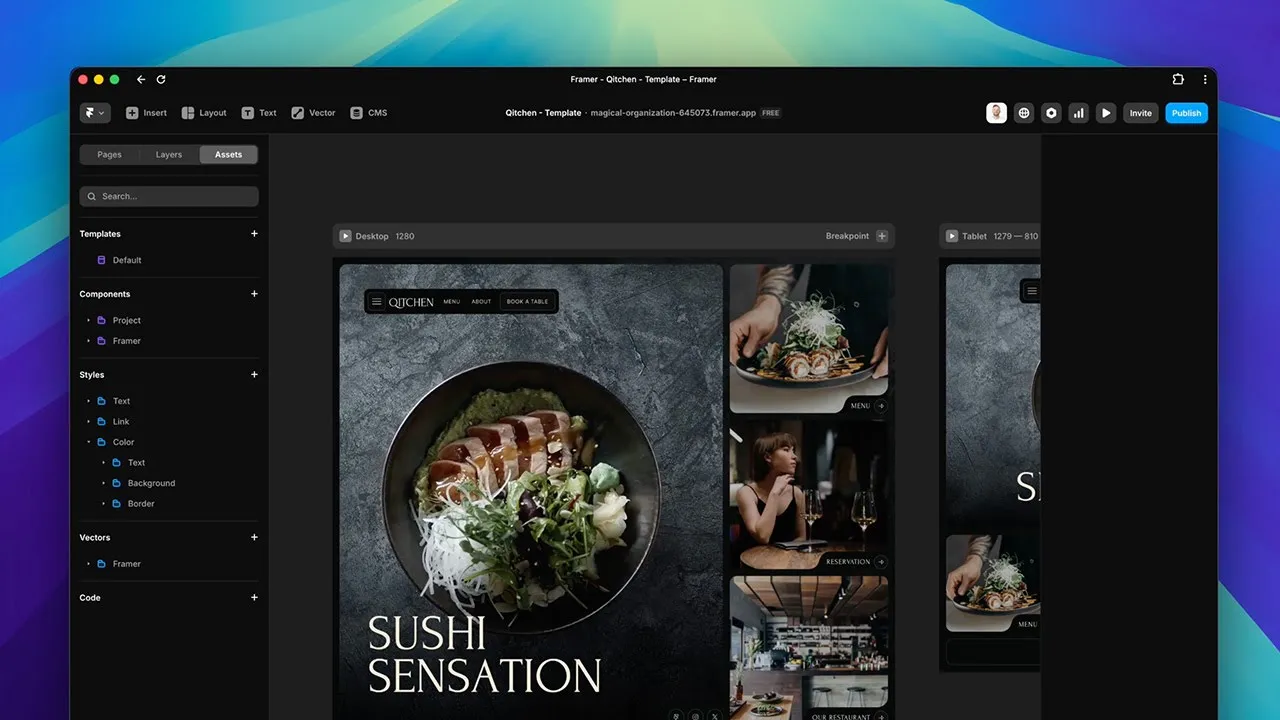
Task: Select the Our Restaurant interior image card
Action: coord(809,647)
